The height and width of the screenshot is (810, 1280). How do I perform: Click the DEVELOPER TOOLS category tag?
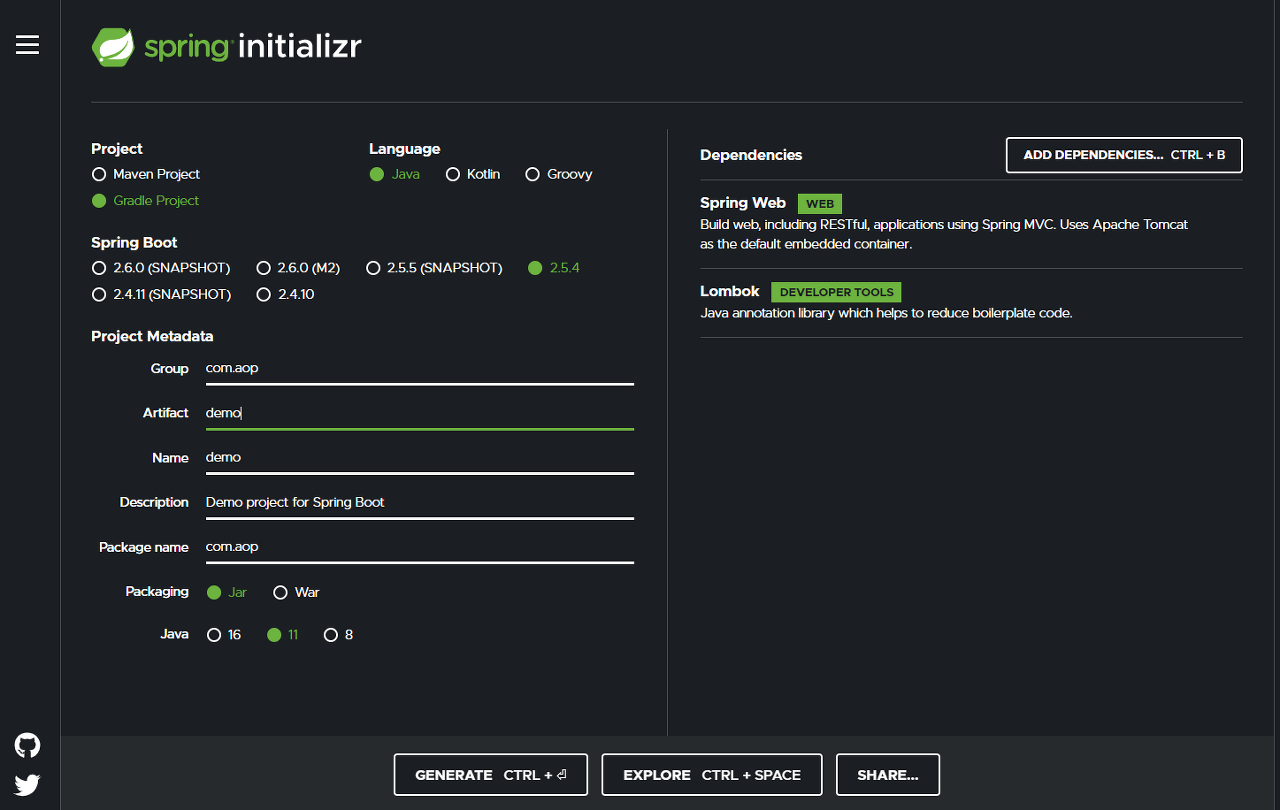[x=836, y=292]
